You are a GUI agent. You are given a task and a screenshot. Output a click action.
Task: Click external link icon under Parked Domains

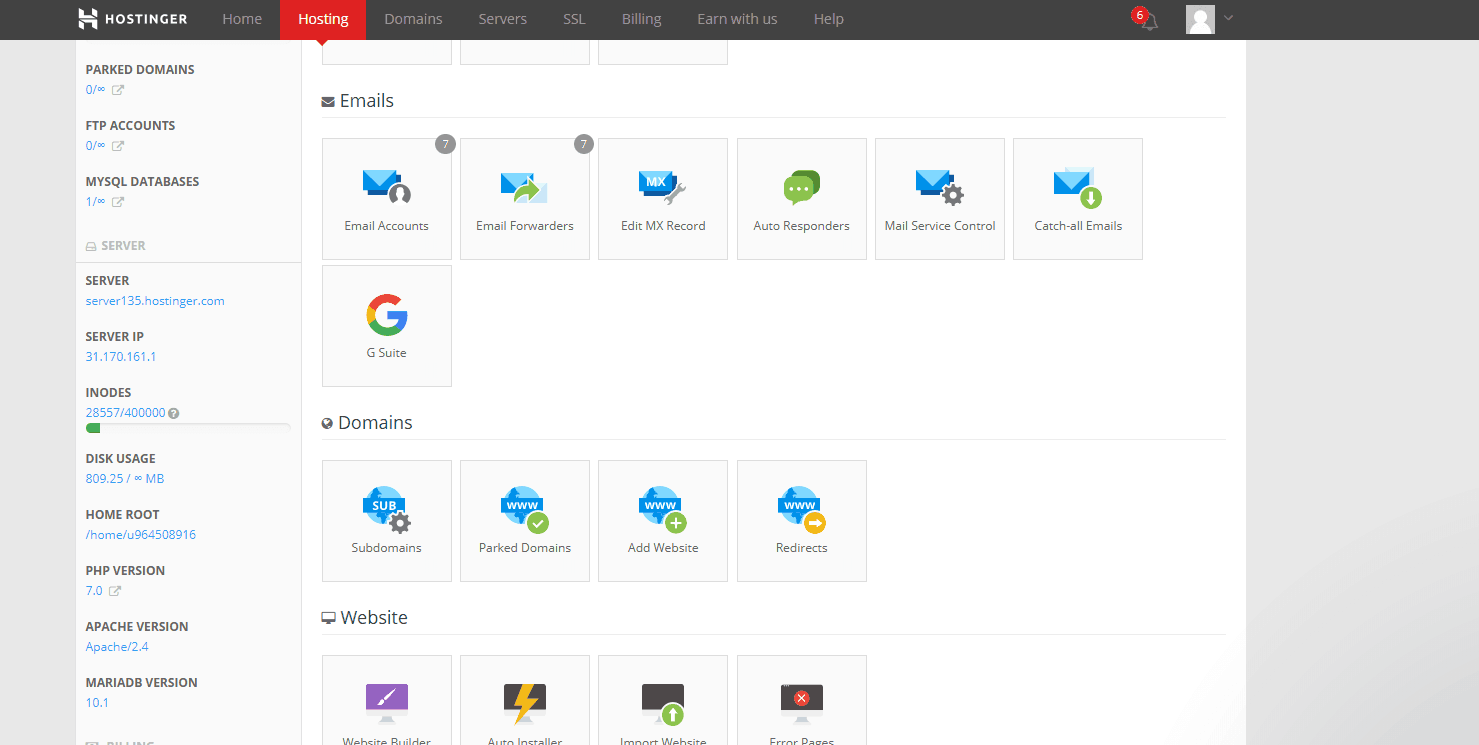117,90
